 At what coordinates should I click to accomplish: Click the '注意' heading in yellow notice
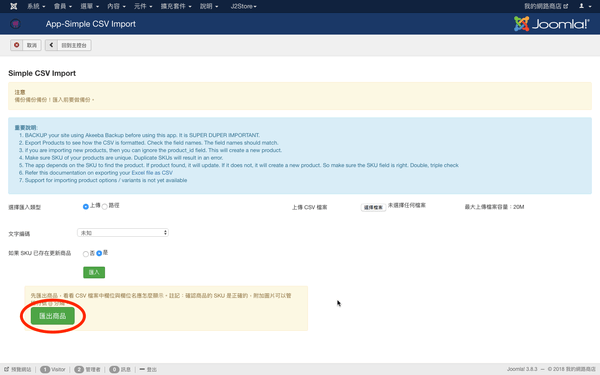[20, 92]
